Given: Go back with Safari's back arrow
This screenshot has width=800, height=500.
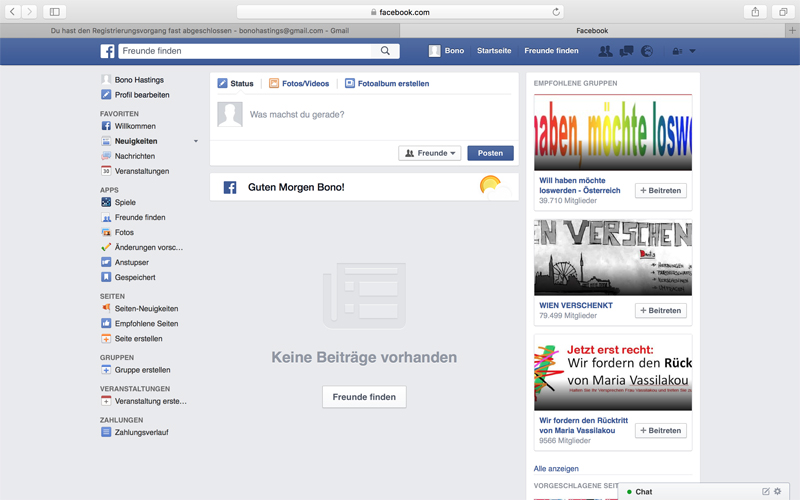Looking at the screenshot, I should (12, 12).
